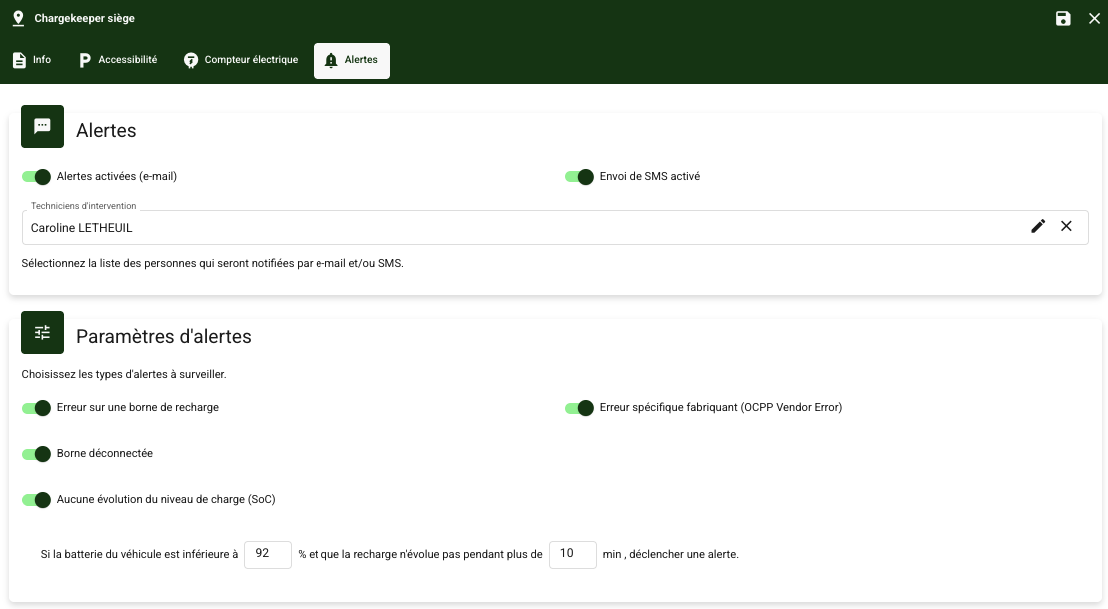This screenshot has width=1108, height=609.
Task: Disable the Borne déconnectée alert
Action: click(x=37, y=454)
